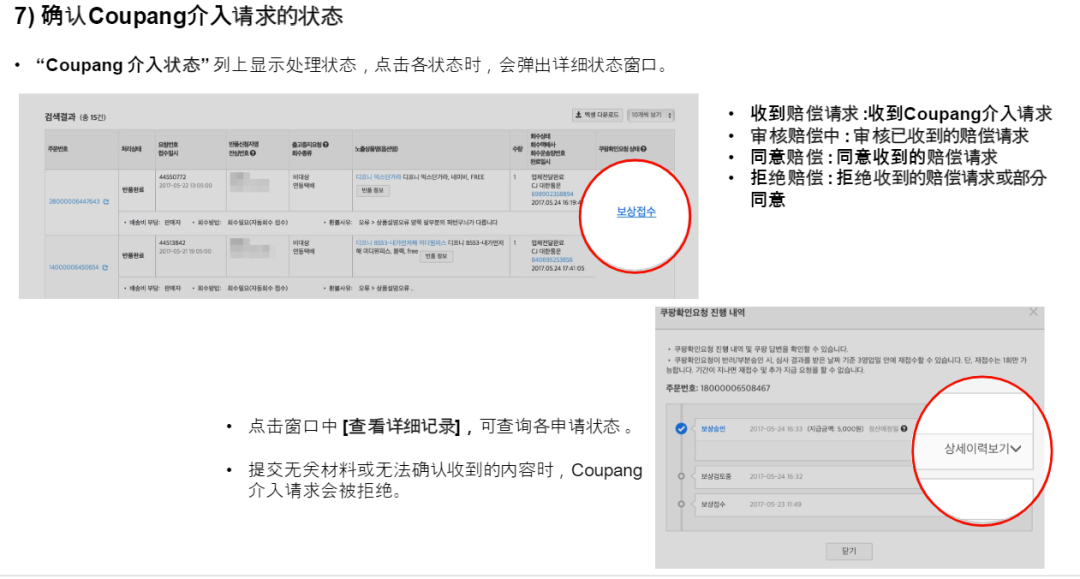This screenshot has height=579, width=1080.
Task: Click the blue checkmark on 보상승인 step
Action: point(680,427)
